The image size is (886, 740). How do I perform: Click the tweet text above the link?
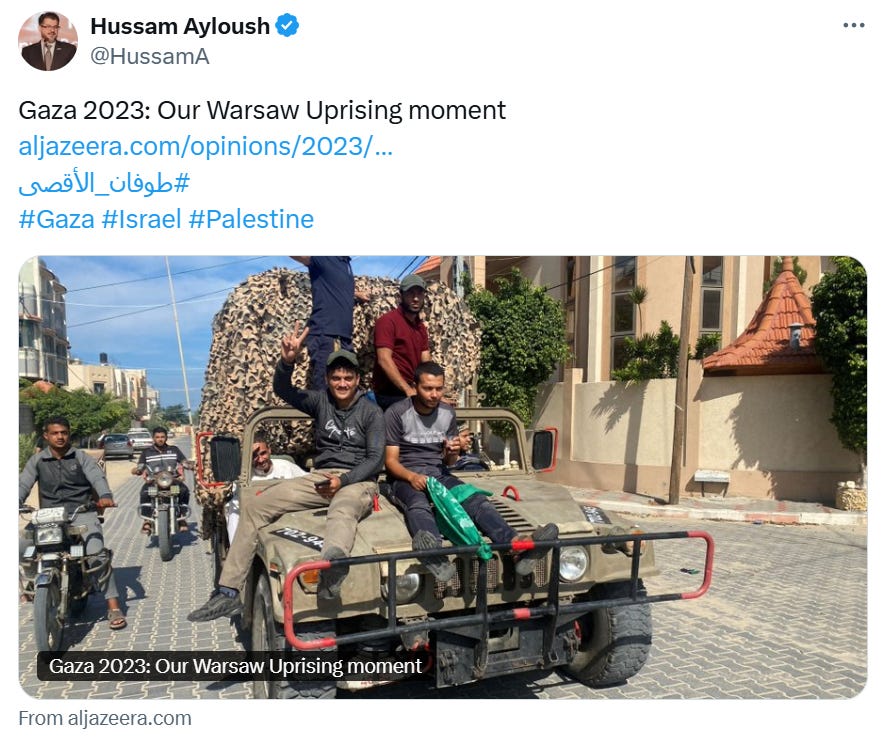[x=262, y=110]
